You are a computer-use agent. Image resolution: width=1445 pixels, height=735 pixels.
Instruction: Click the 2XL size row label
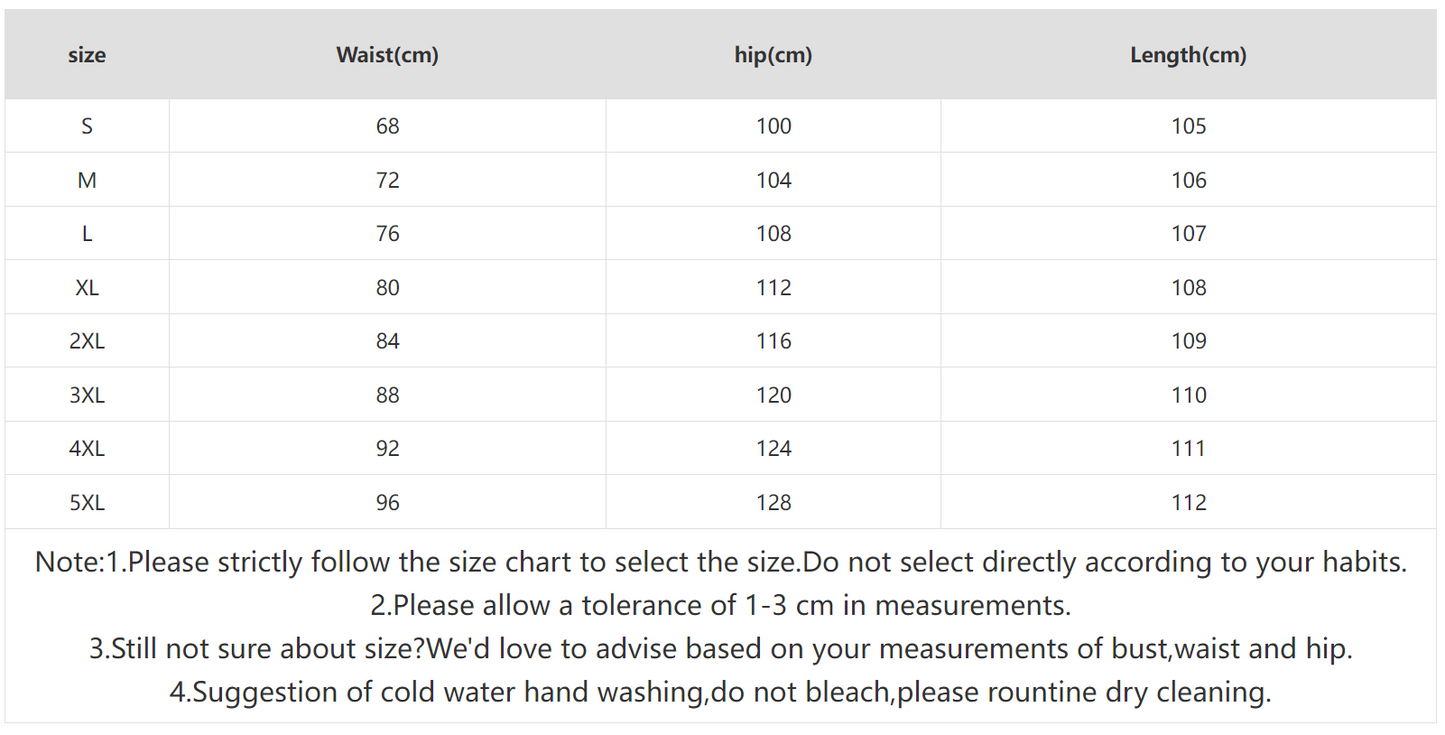[x=87, y=342]
